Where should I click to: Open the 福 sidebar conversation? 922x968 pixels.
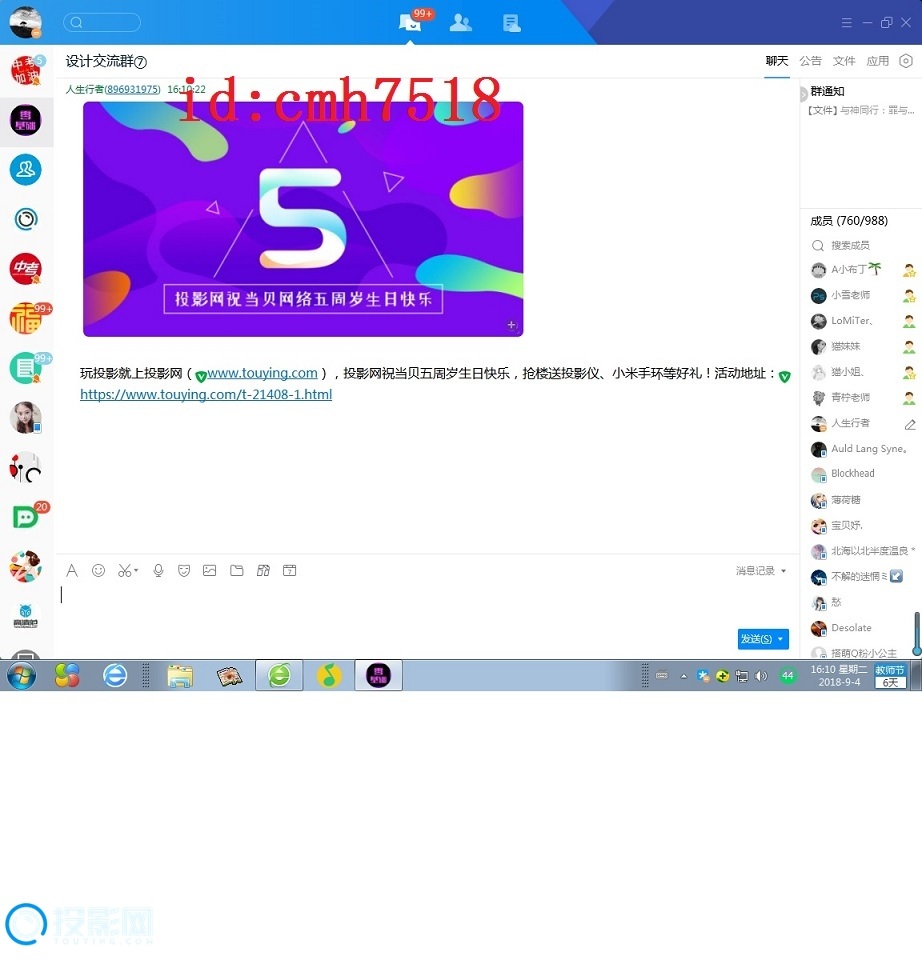[26, 319]
